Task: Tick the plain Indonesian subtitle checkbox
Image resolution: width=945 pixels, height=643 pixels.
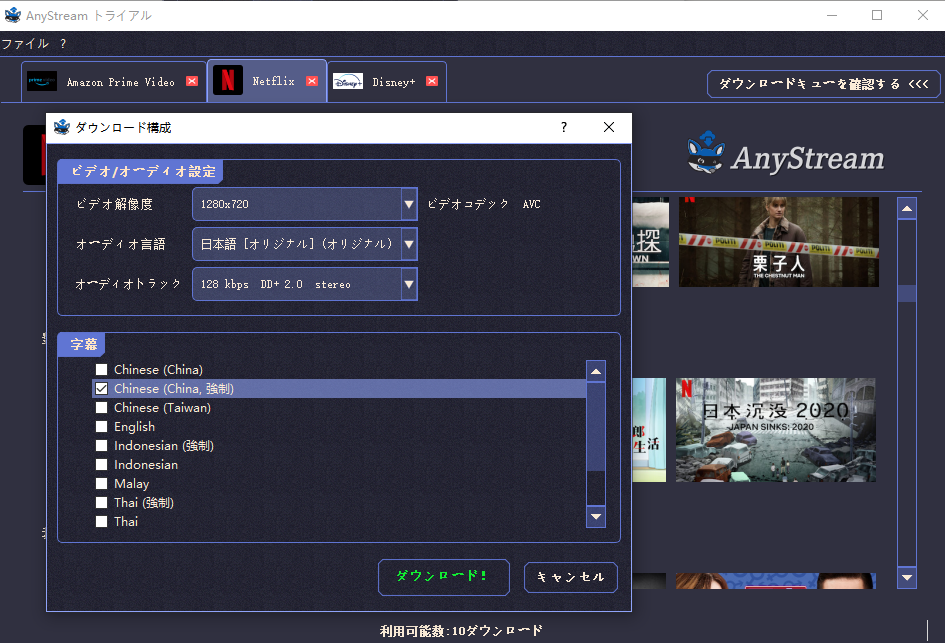Action: pos(101,465)
